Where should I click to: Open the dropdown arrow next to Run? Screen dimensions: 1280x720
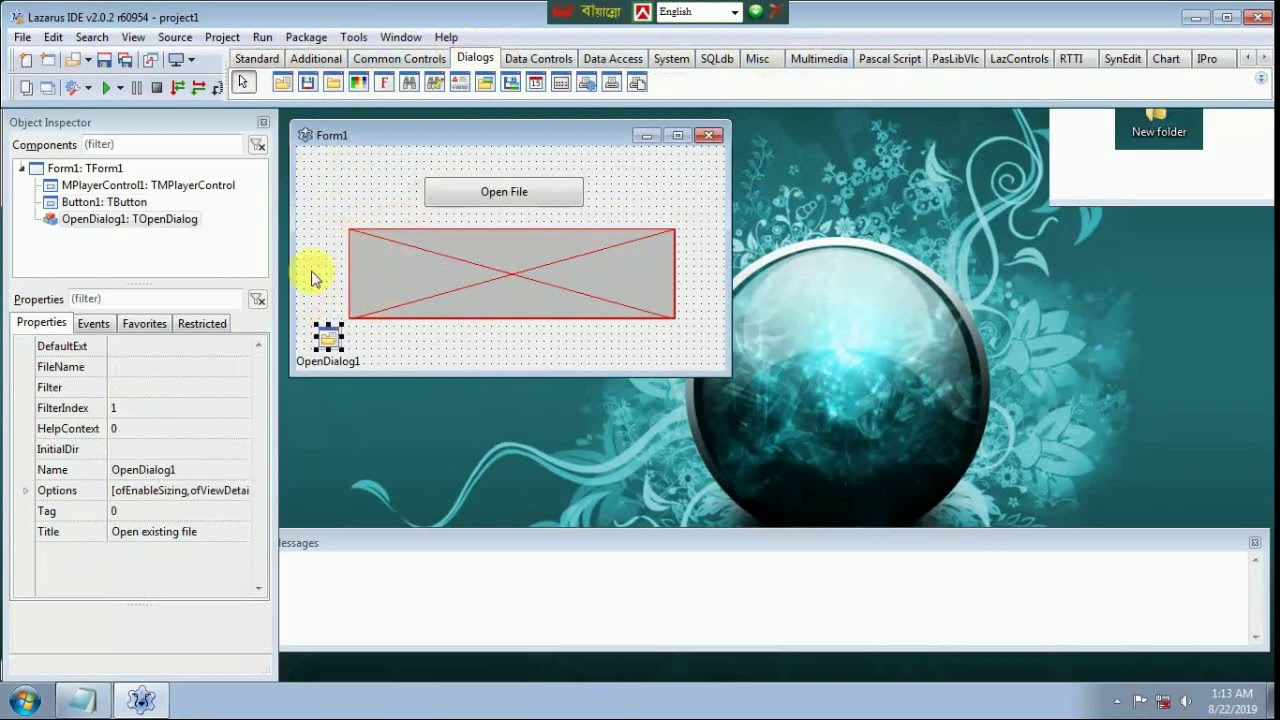(x=120, y=88)
